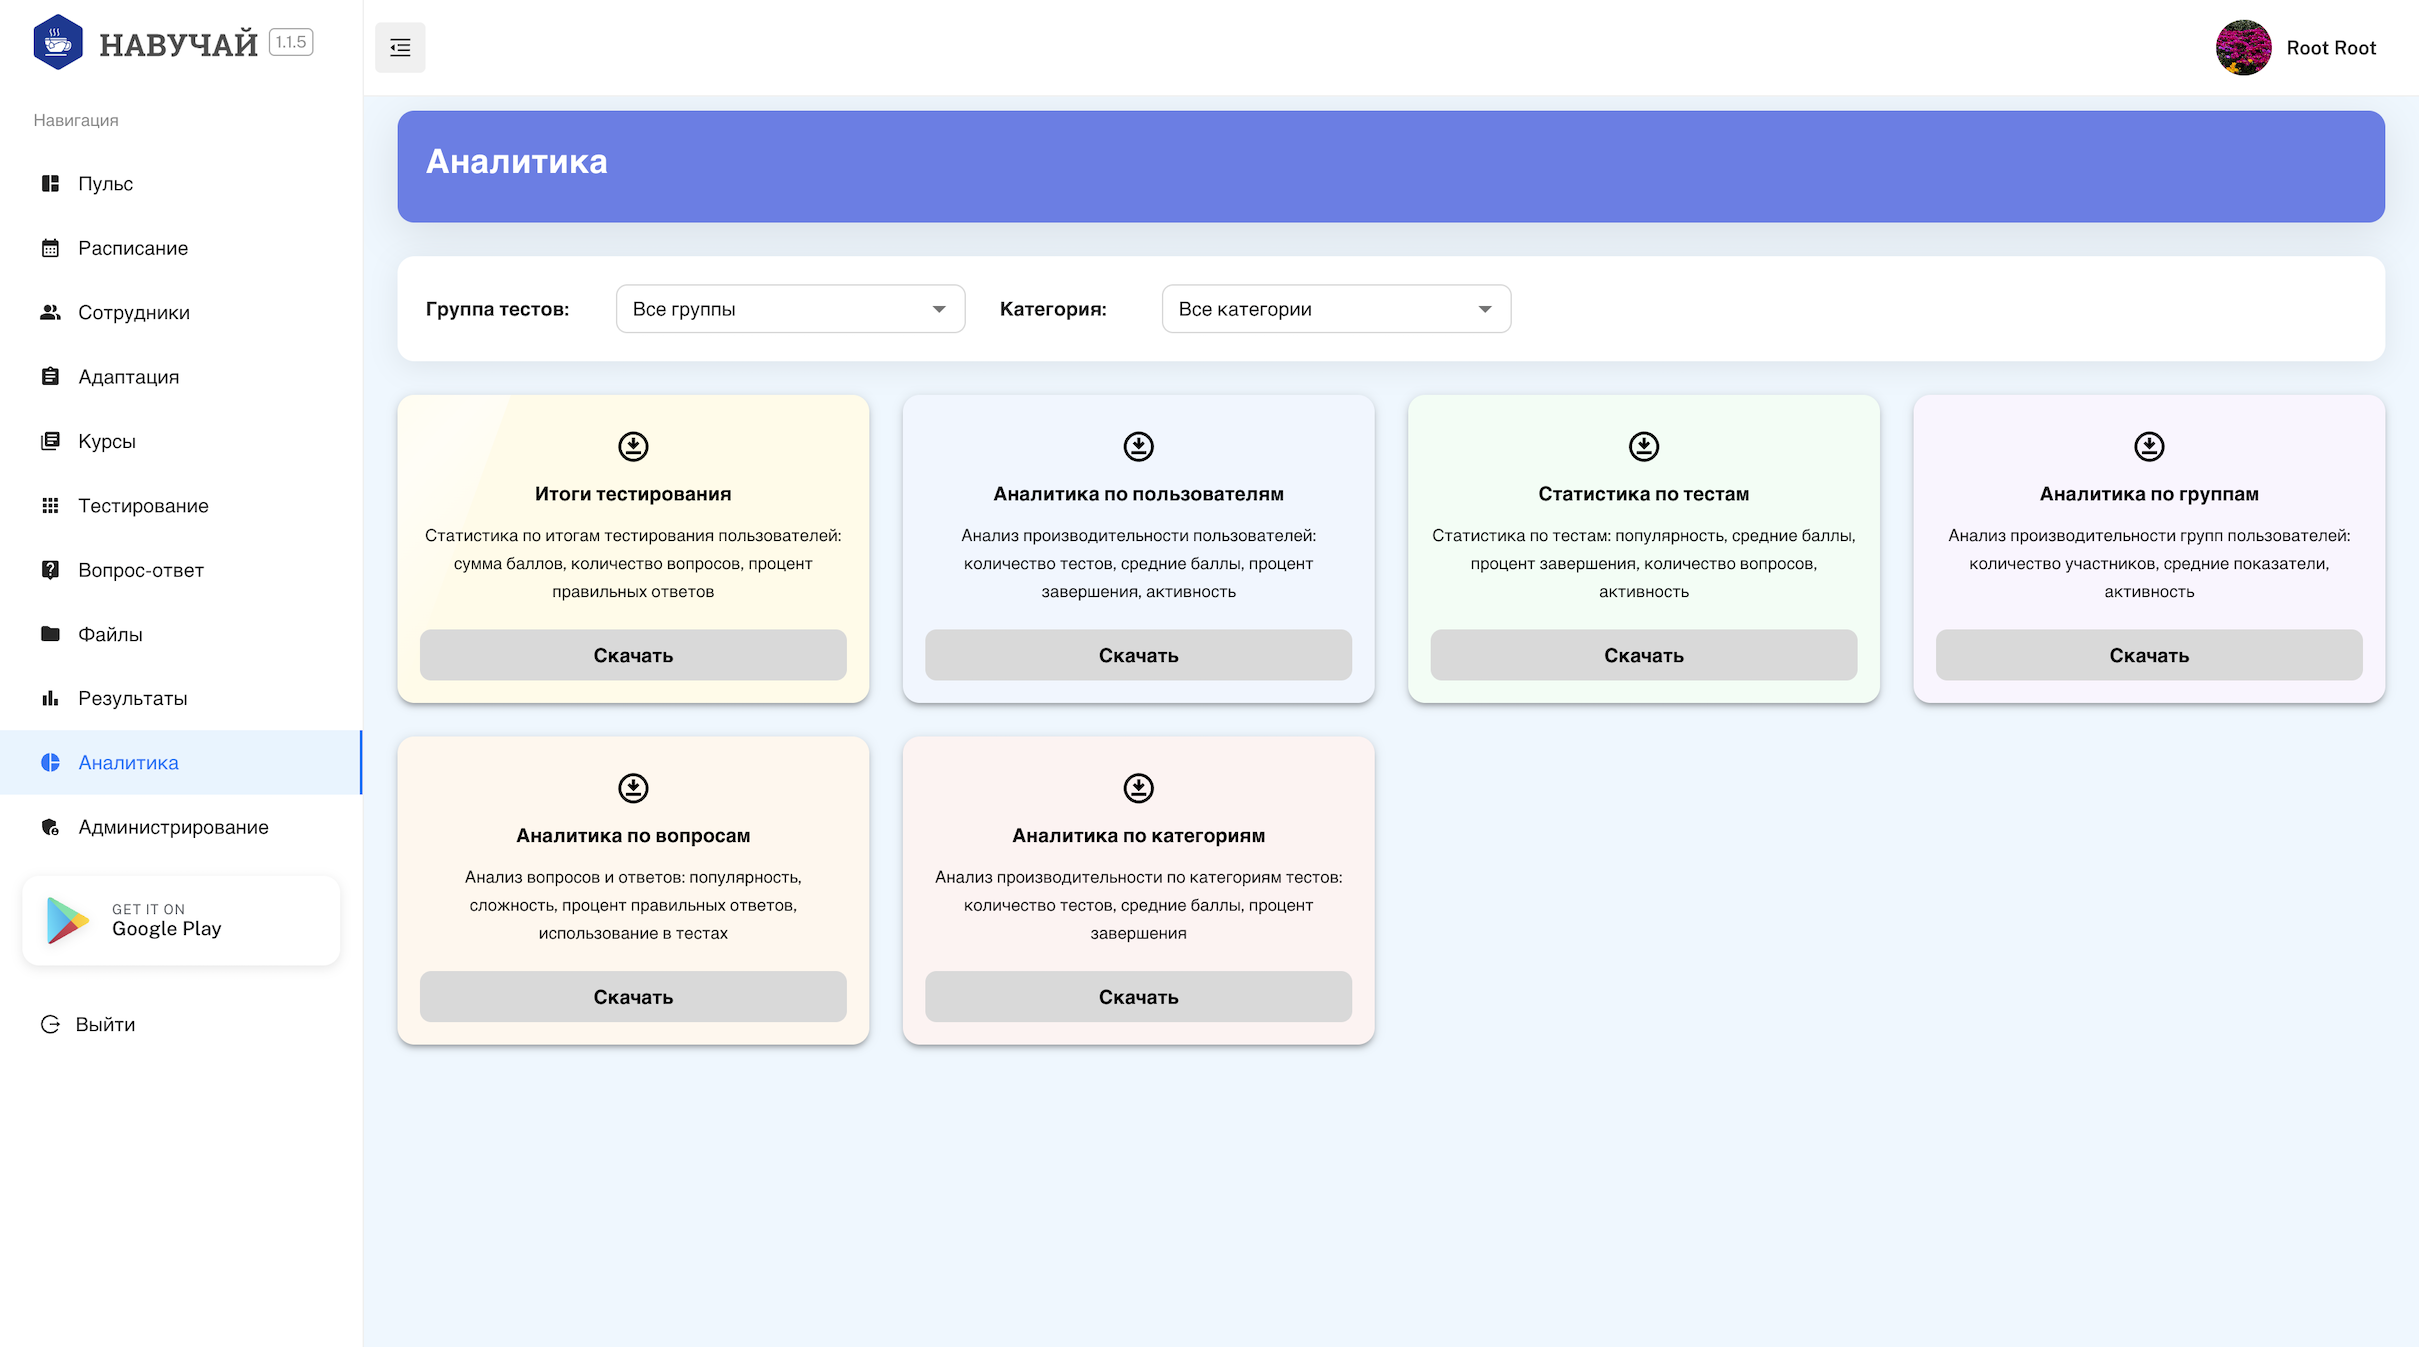Click download icon on Итоги тестирования card
Viewport: 2419px width, 1347px height.
pyautogui.click(x=633, y=446)
